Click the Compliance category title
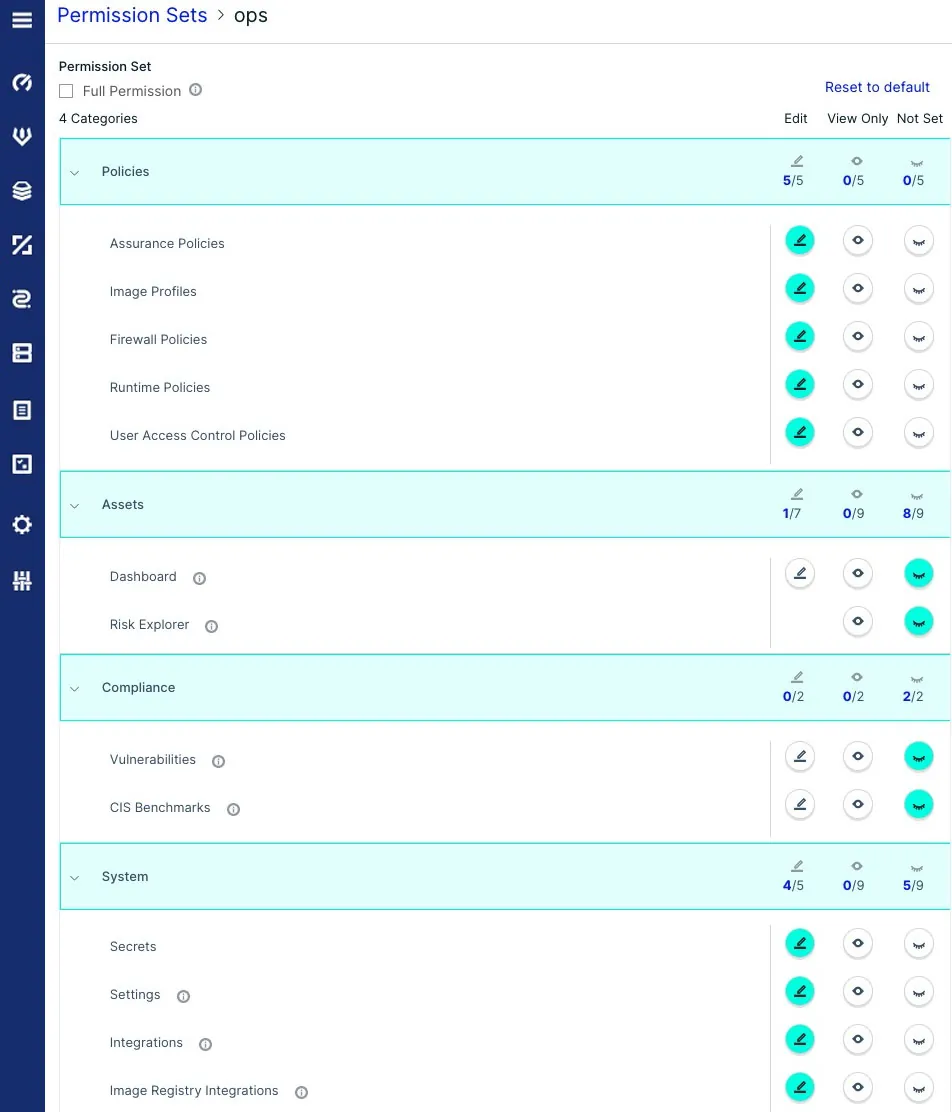 tap(138, 688)
